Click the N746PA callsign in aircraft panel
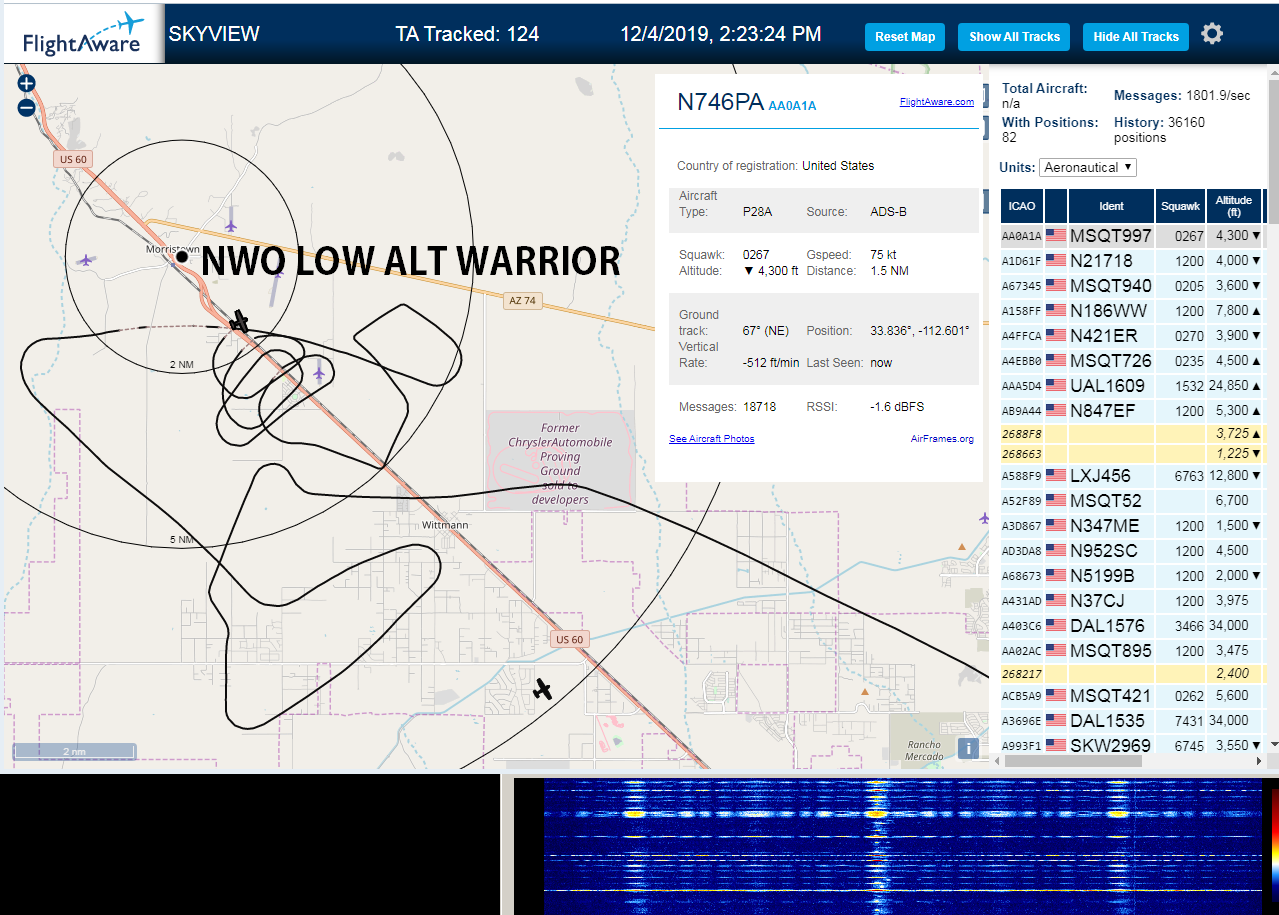This screenshot has width=1279, height=915. coord(720,103)
